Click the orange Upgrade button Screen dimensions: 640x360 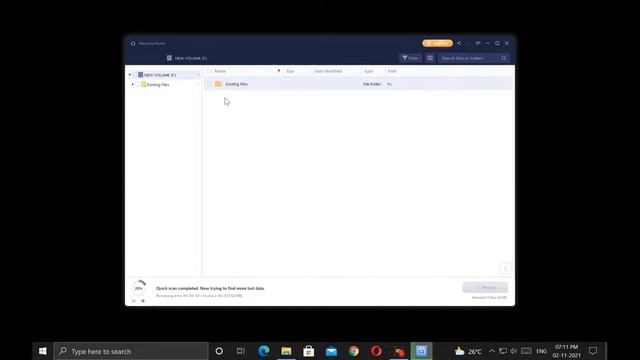(x=437, y=43)
